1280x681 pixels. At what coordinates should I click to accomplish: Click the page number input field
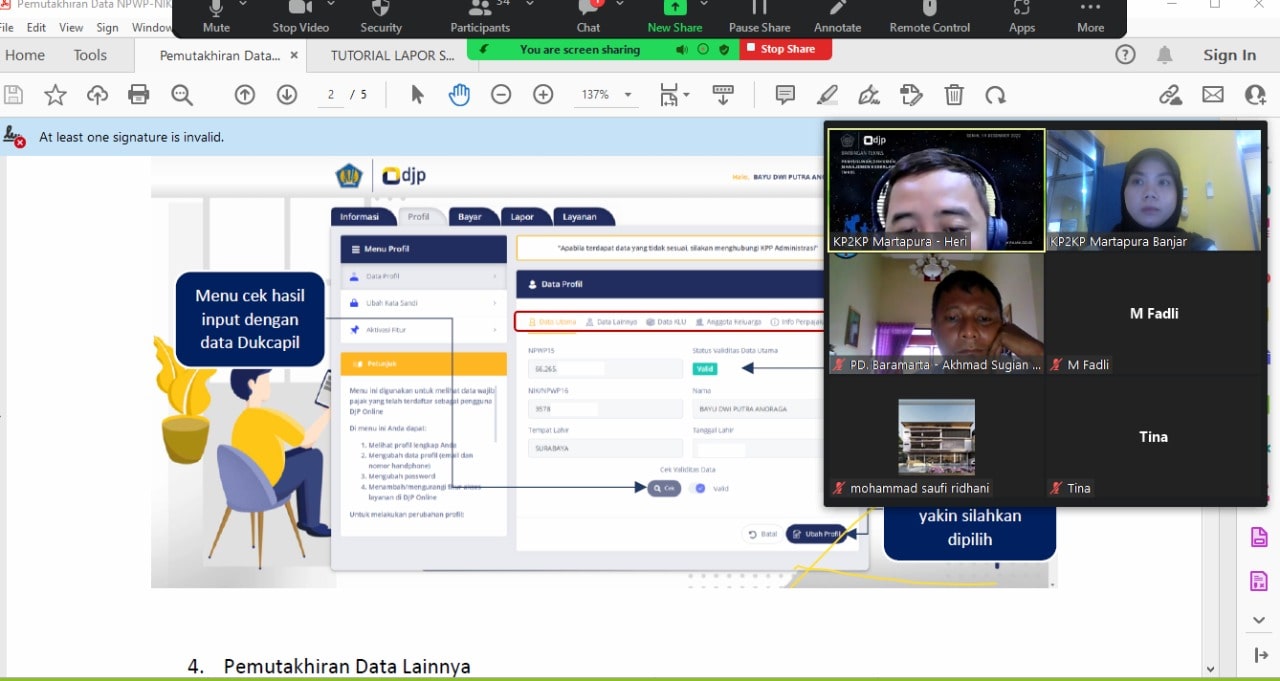coord(330,95)
